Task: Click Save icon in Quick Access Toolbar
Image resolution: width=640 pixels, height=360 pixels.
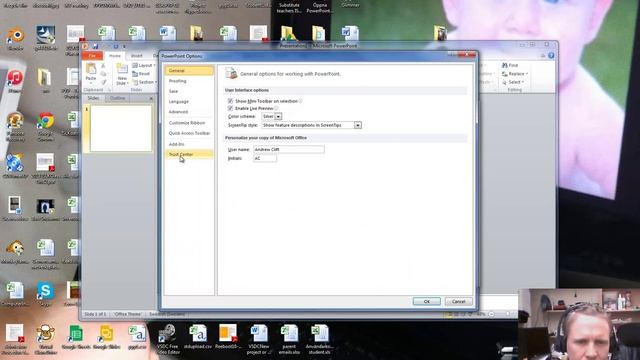Action: tap(95, 46)
